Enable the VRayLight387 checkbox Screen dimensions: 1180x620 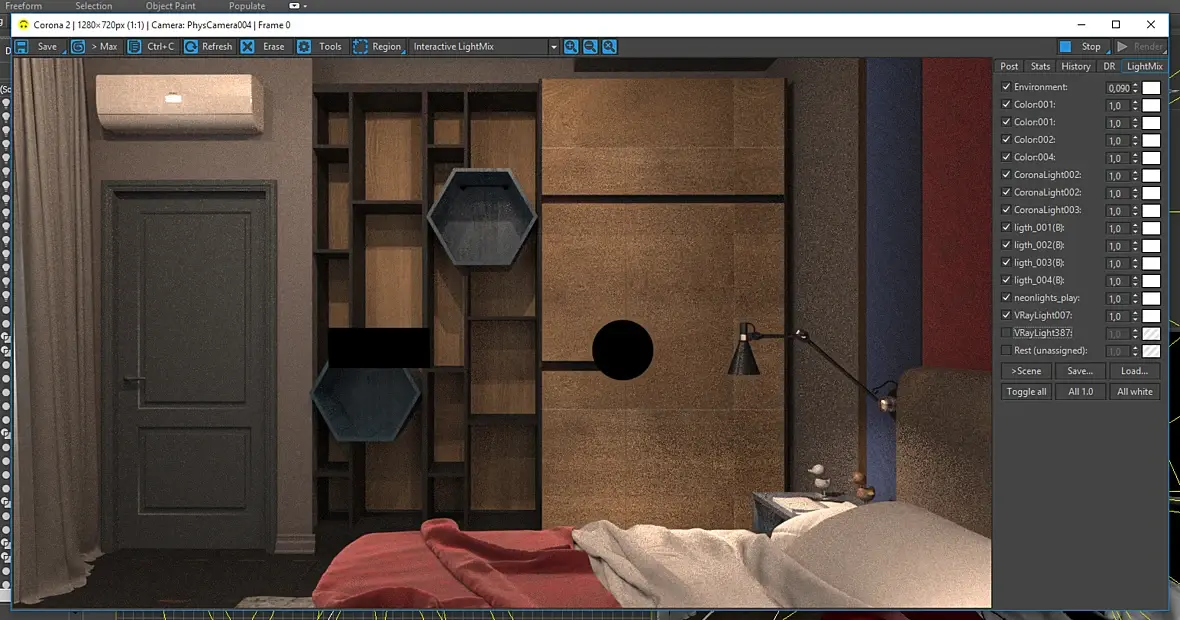coord(1006,333)
